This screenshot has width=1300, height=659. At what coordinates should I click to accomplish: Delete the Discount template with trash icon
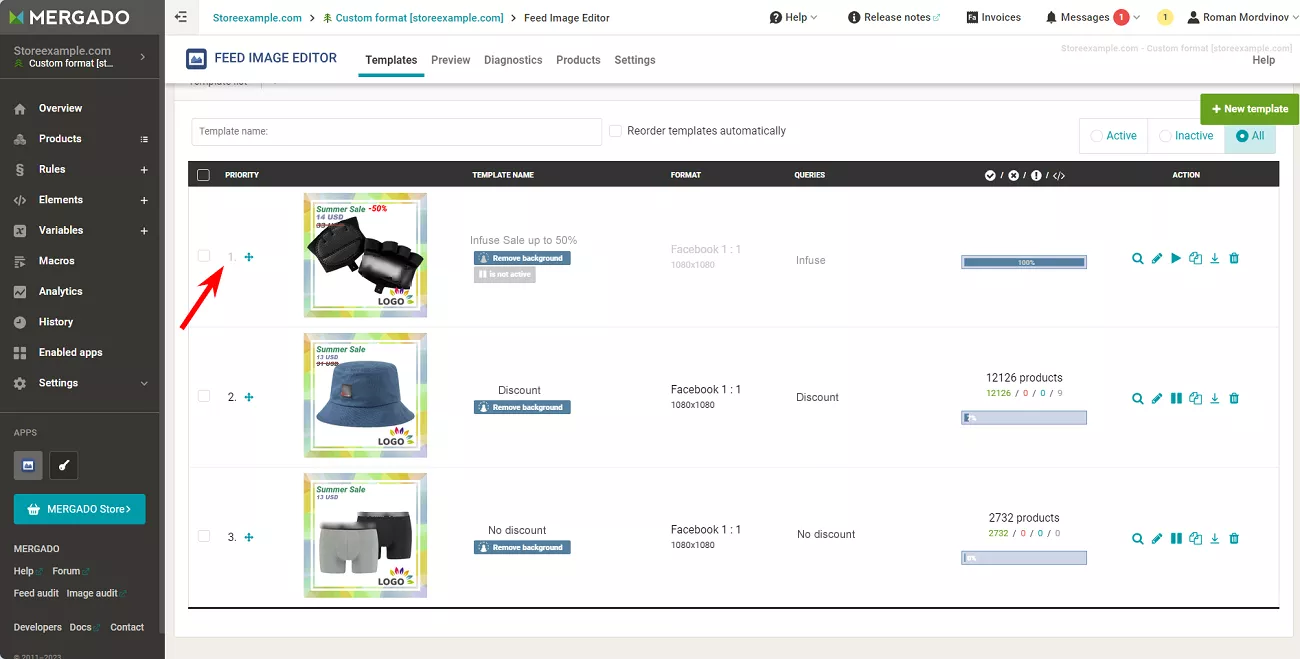1234,398
